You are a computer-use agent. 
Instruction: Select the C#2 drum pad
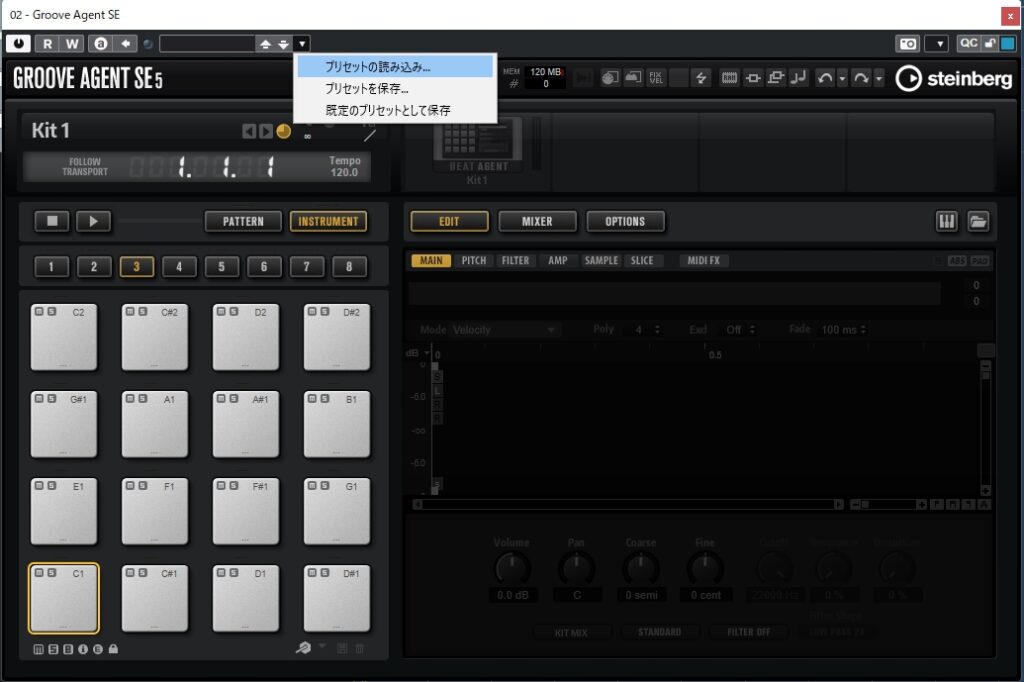coord(155,338)
